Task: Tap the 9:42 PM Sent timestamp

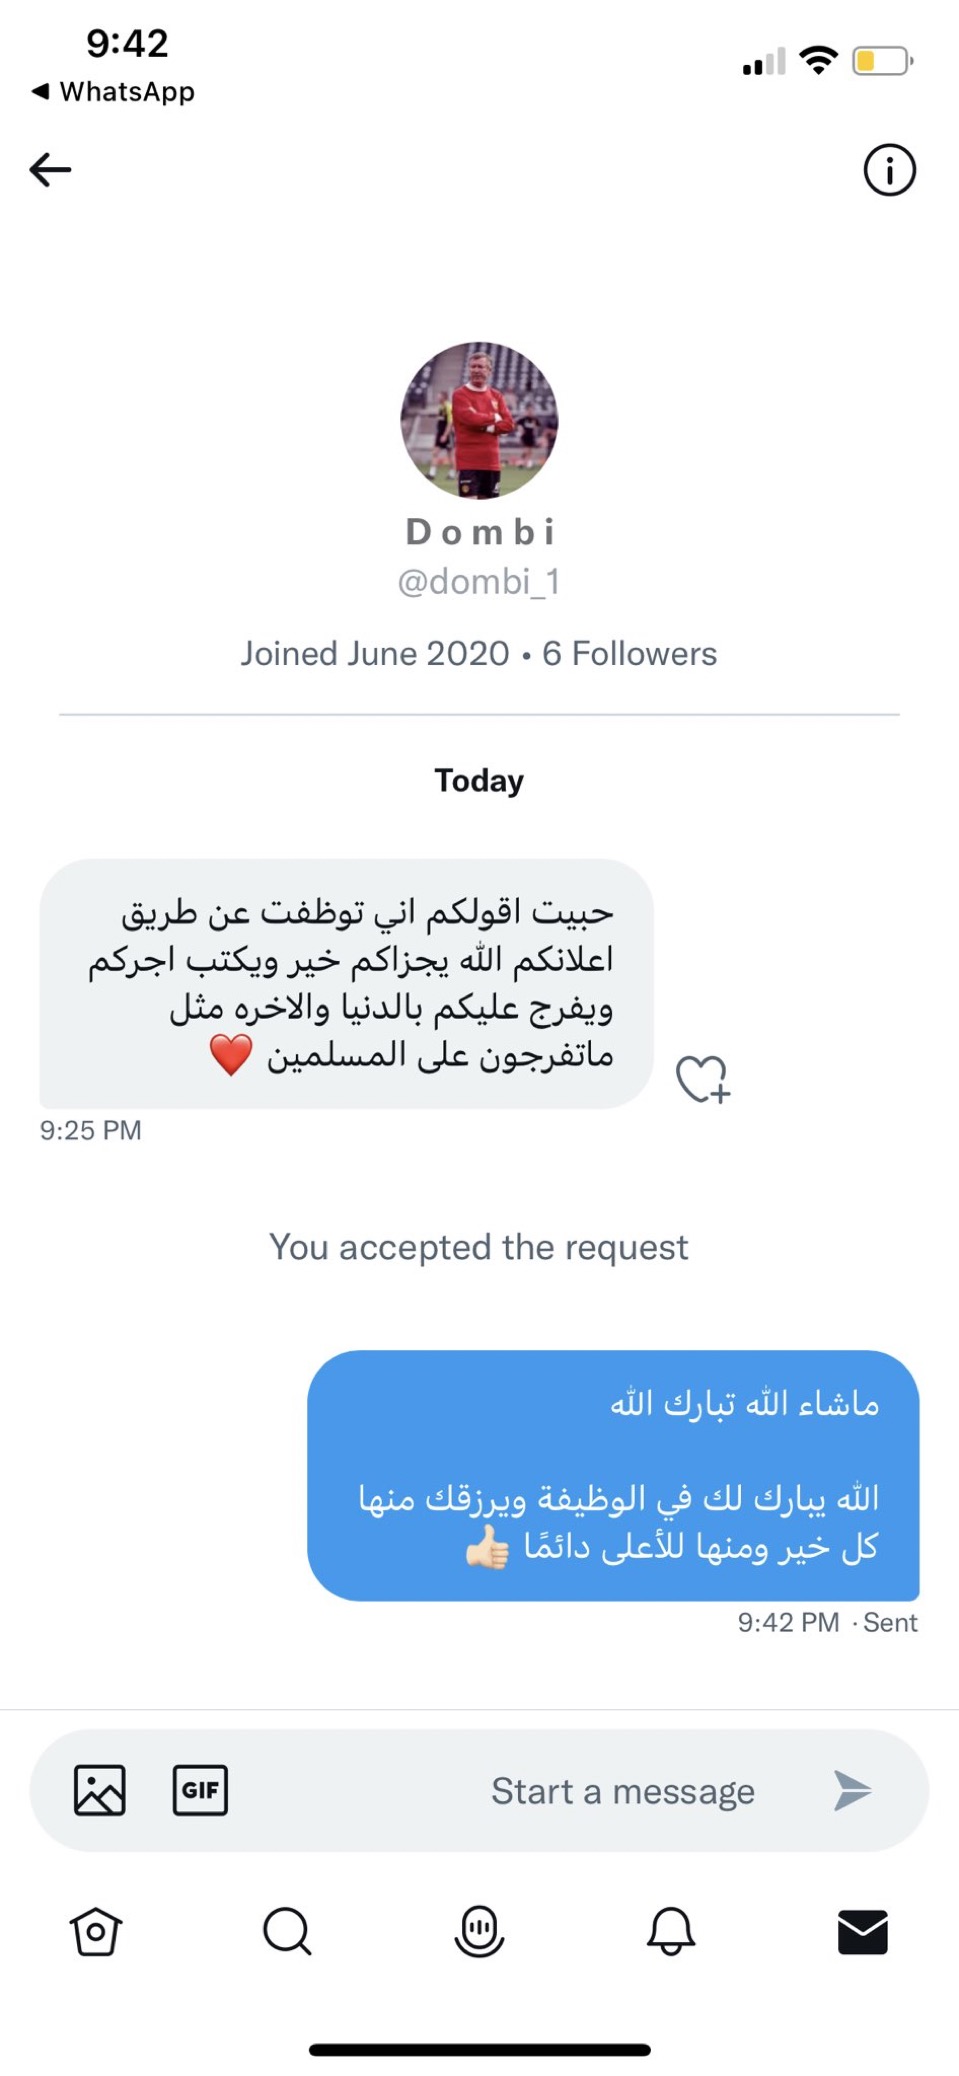Action: 827,1622
